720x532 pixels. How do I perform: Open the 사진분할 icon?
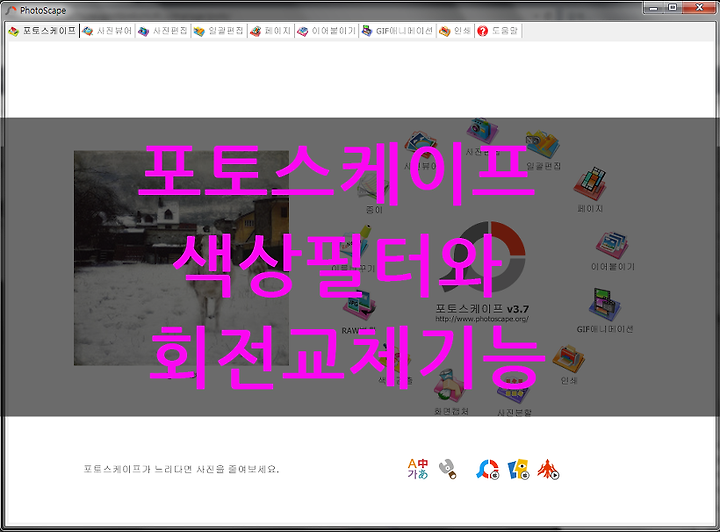(x=513, y=389)
